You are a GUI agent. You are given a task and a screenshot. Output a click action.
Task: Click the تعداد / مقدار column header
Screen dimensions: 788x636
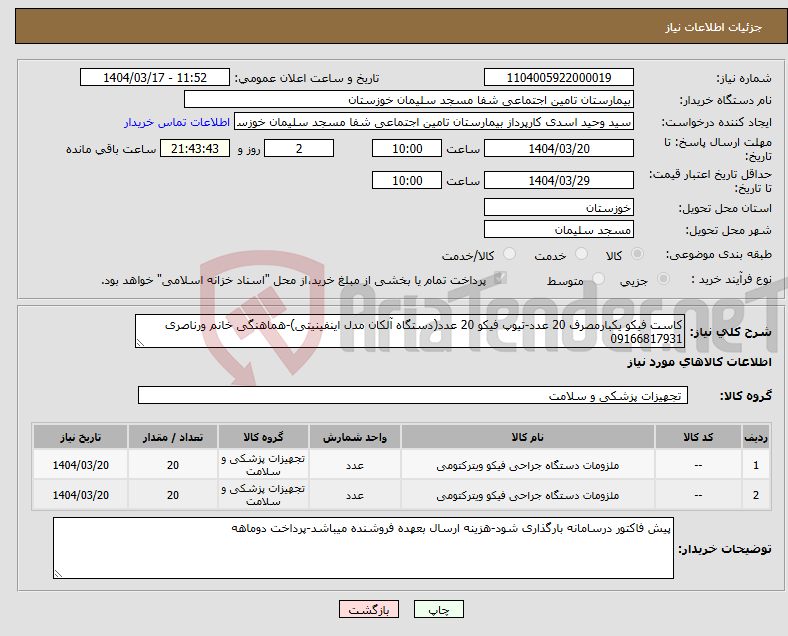pyautogui.click(x=173, y=437)
